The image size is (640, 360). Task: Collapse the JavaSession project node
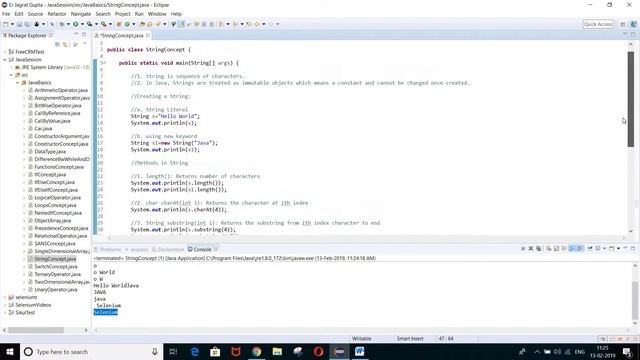pyautogui.click(x=5, y=60)
